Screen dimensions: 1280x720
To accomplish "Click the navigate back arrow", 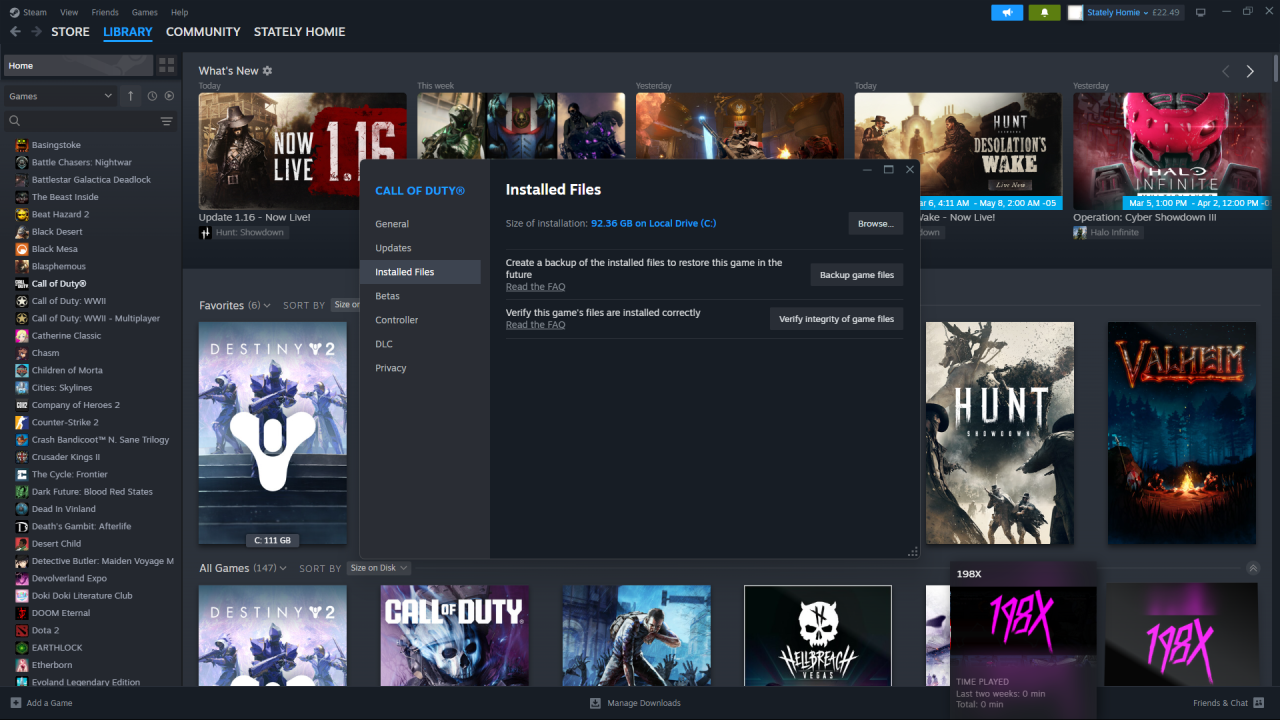I will tap(15, 32).
